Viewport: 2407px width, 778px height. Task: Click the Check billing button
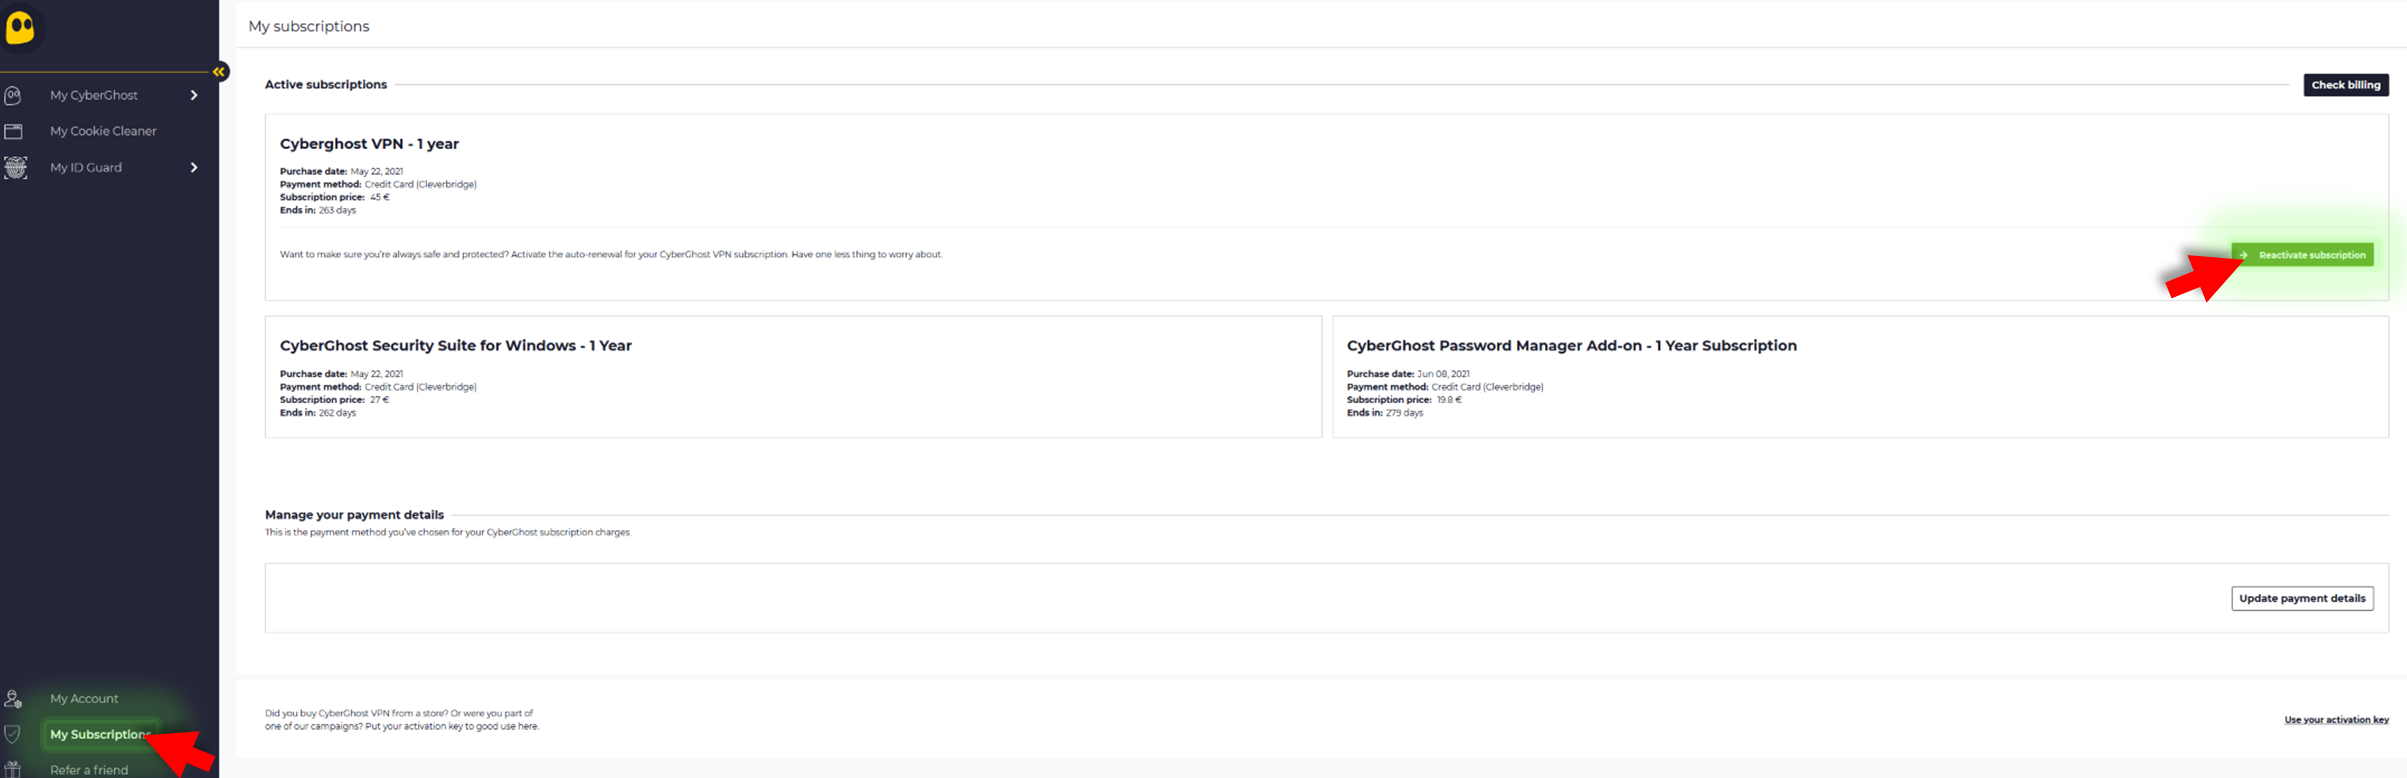[x=2346, y=85]
